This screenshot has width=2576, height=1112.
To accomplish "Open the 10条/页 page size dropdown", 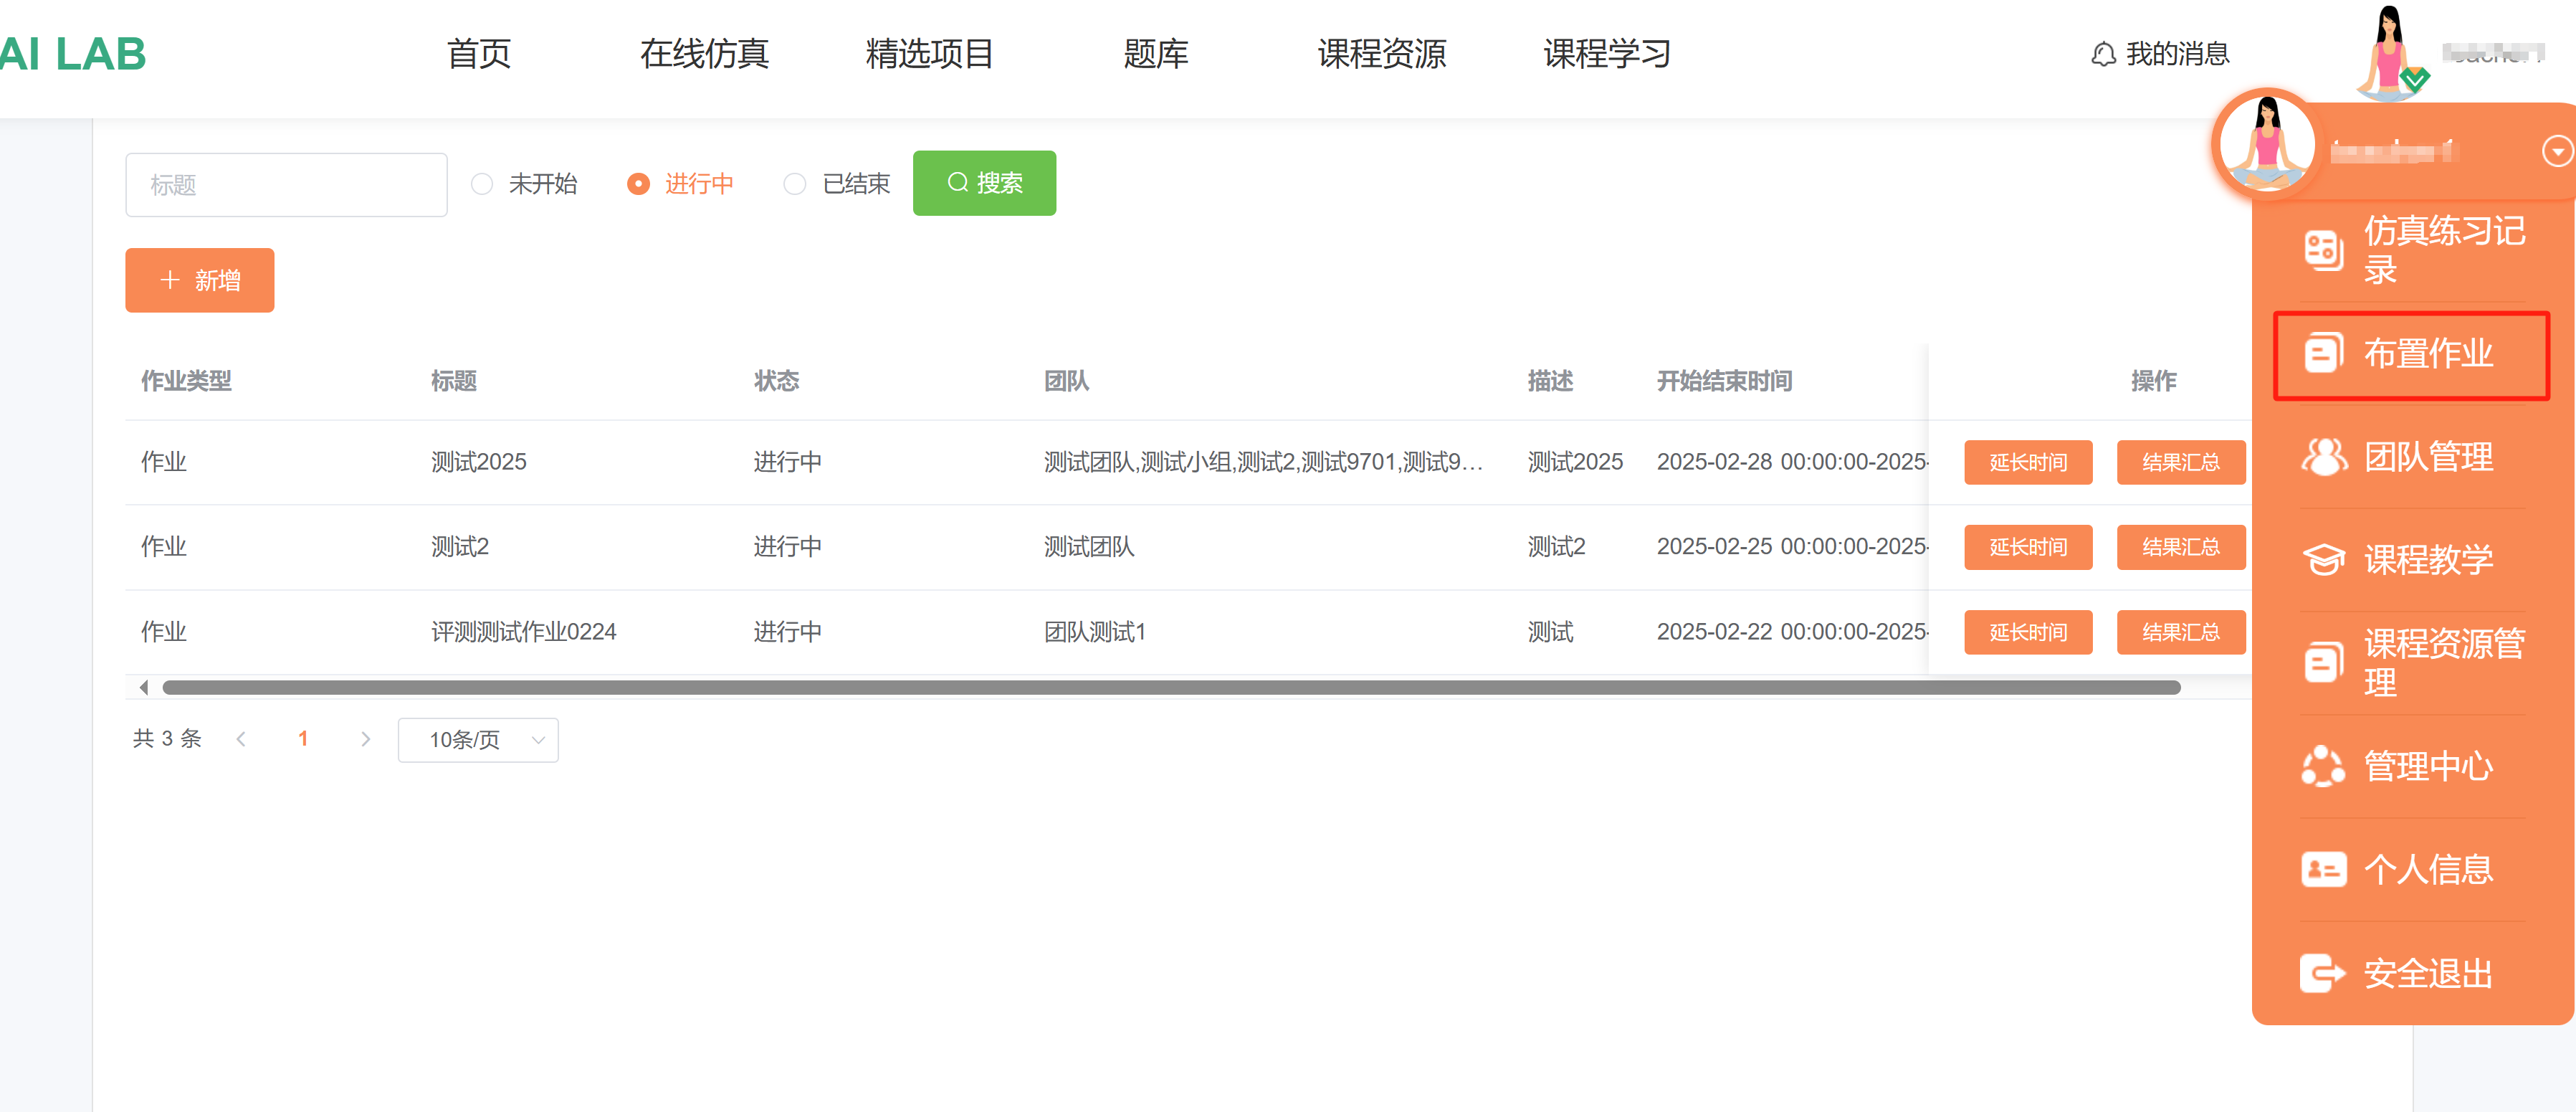I will [x=478, y=740].
